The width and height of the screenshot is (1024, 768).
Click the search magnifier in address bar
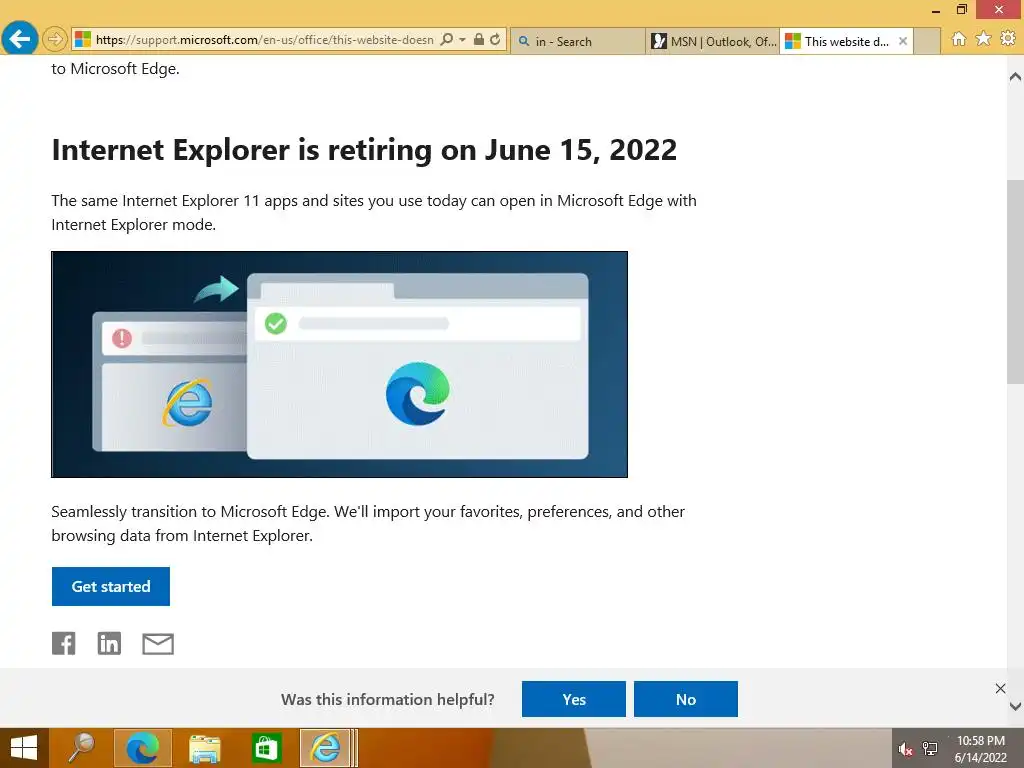pyautogui.click(x=447, y=40)
